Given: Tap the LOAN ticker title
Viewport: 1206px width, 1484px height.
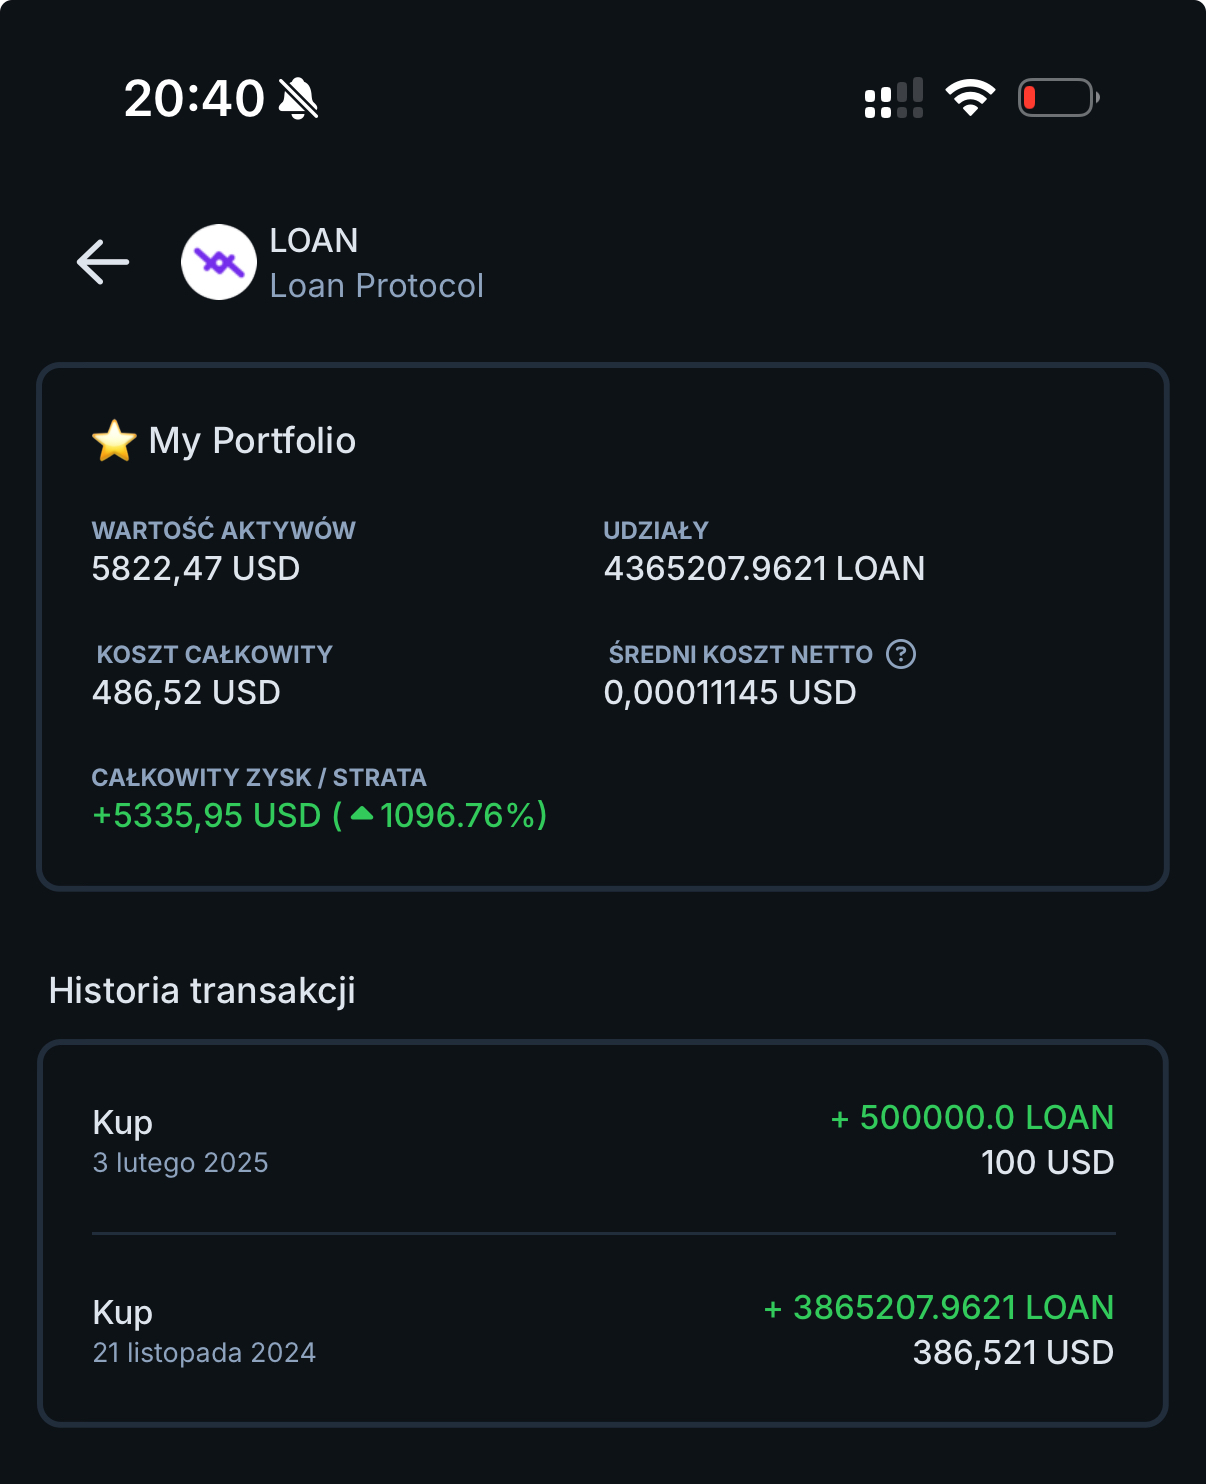Looking at the screenshot, I should pos(314,241).
